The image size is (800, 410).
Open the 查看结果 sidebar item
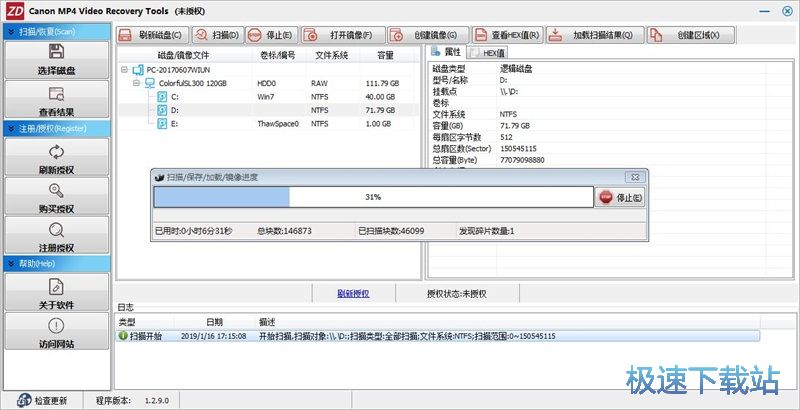57,99
